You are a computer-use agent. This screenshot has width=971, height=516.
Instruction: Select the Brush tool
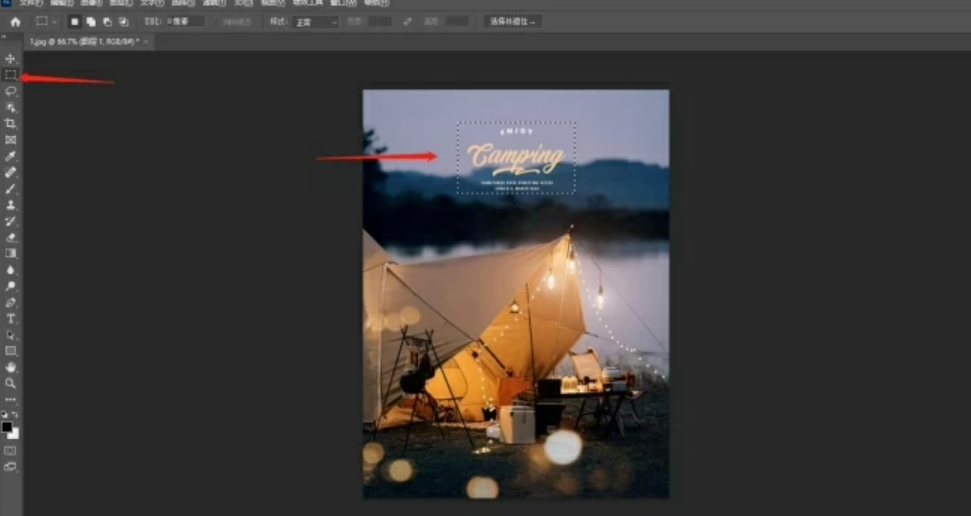(x=11, y=189)
